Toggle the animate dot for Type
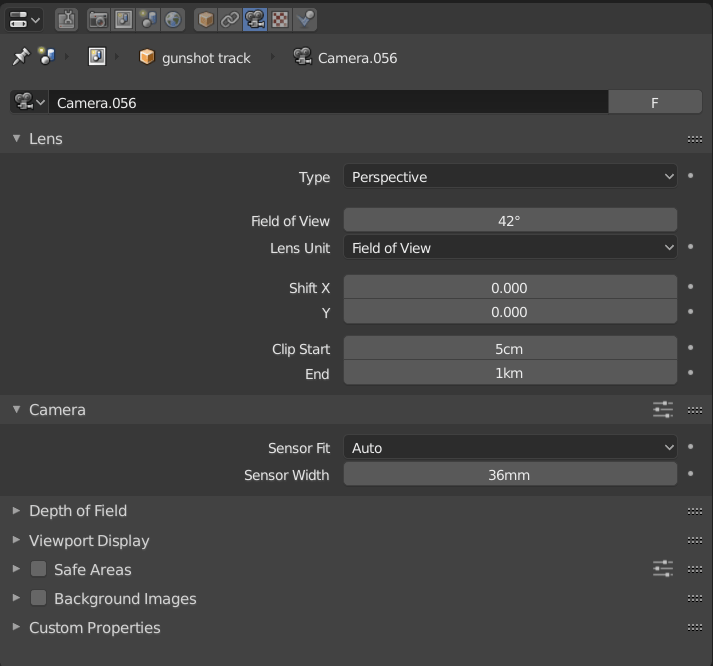Screen dimensions: 713x666 pyautogui.click(x=690, y=175)
